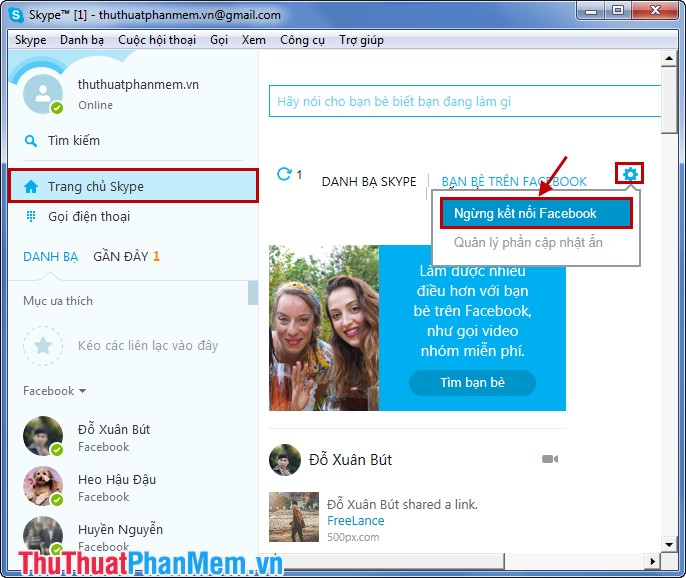
Task: Click the Tìm kiếm search field
Action: click(x=74, y=140)
